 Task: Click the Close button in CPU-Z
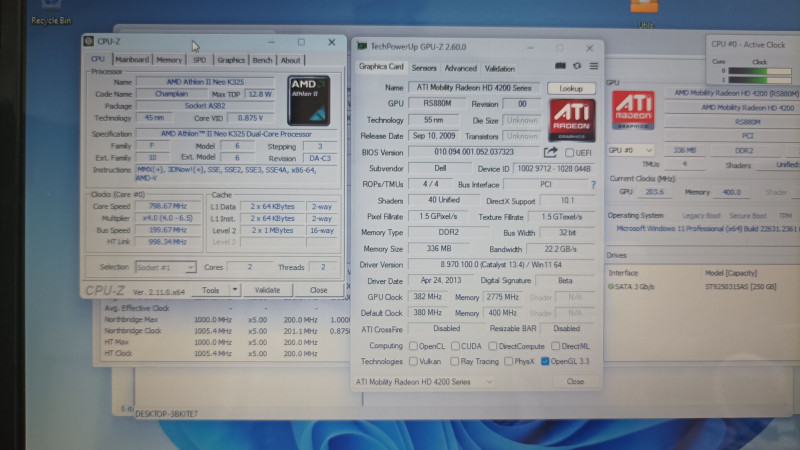(318, 290)
